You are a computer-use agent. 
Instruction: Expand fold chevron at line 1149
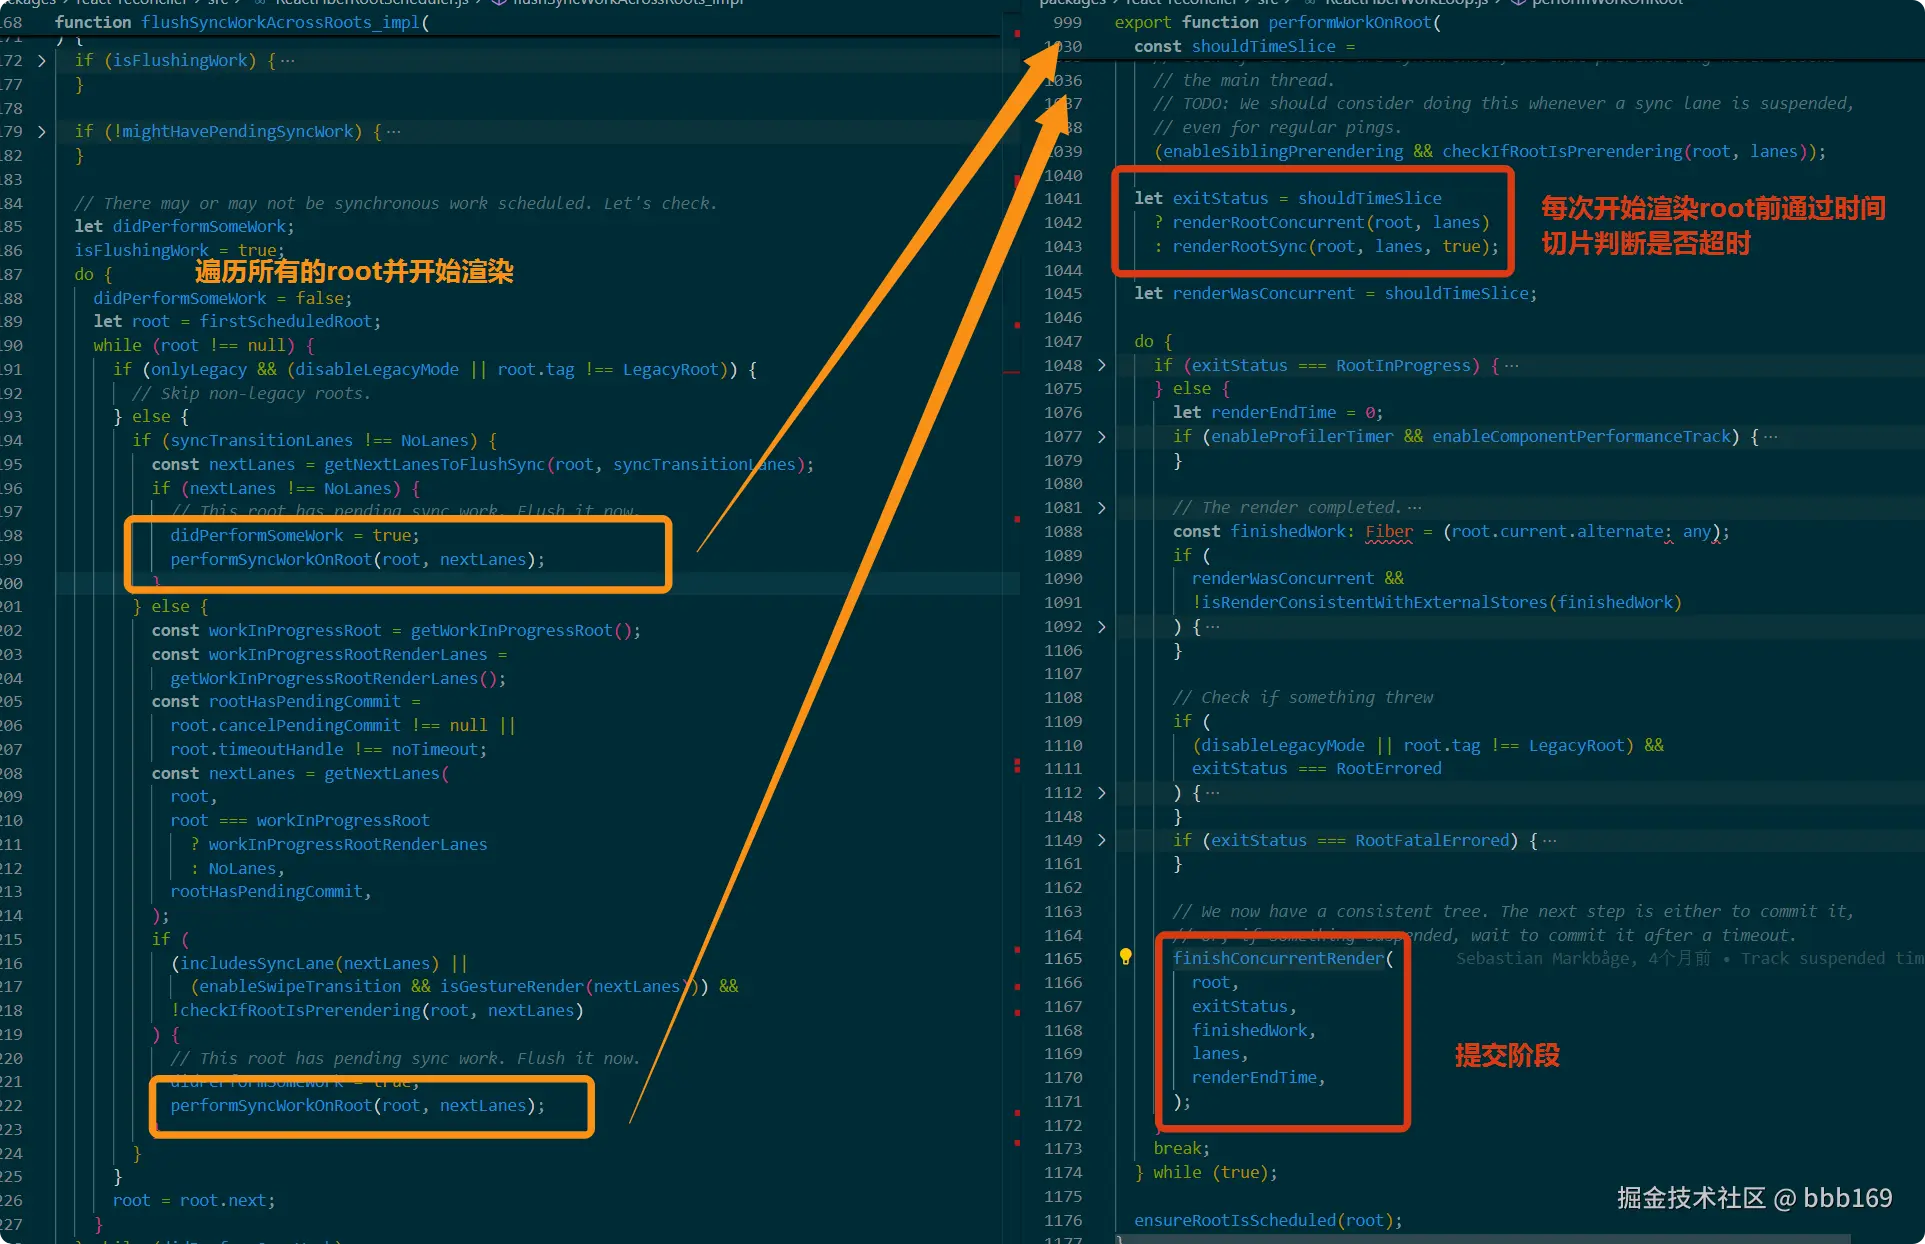(1102, 841)
